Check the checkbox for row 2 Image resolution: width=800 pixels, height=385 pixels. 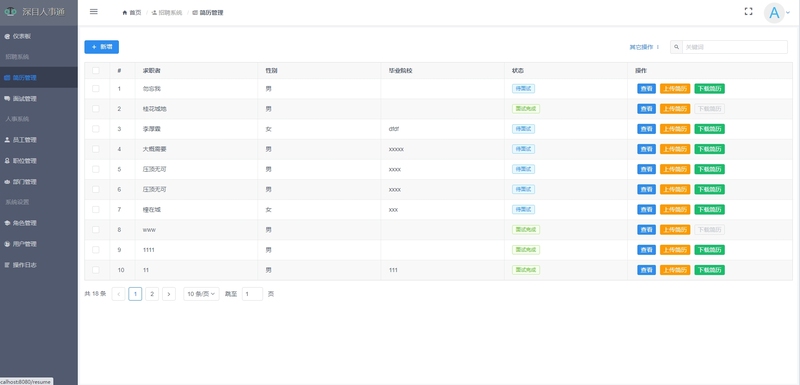96,109
